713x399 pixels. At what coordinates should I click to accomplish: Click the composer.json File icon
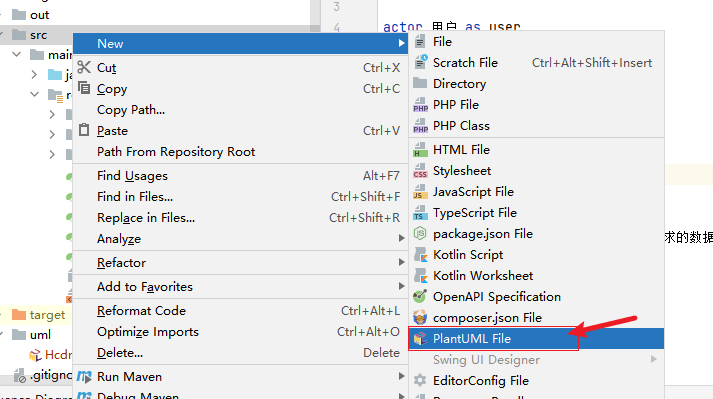click(420, 317)
